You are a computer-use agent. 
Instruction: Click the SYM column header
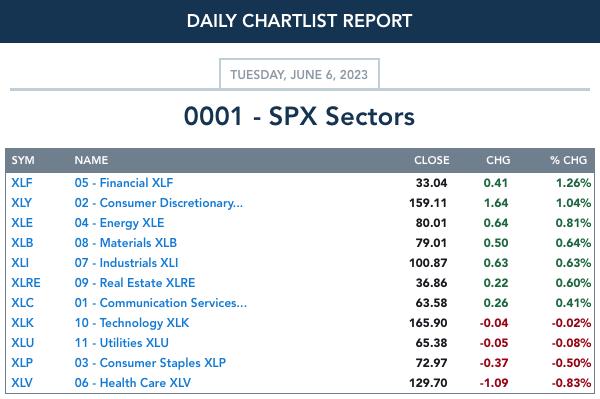coord(23,160)
